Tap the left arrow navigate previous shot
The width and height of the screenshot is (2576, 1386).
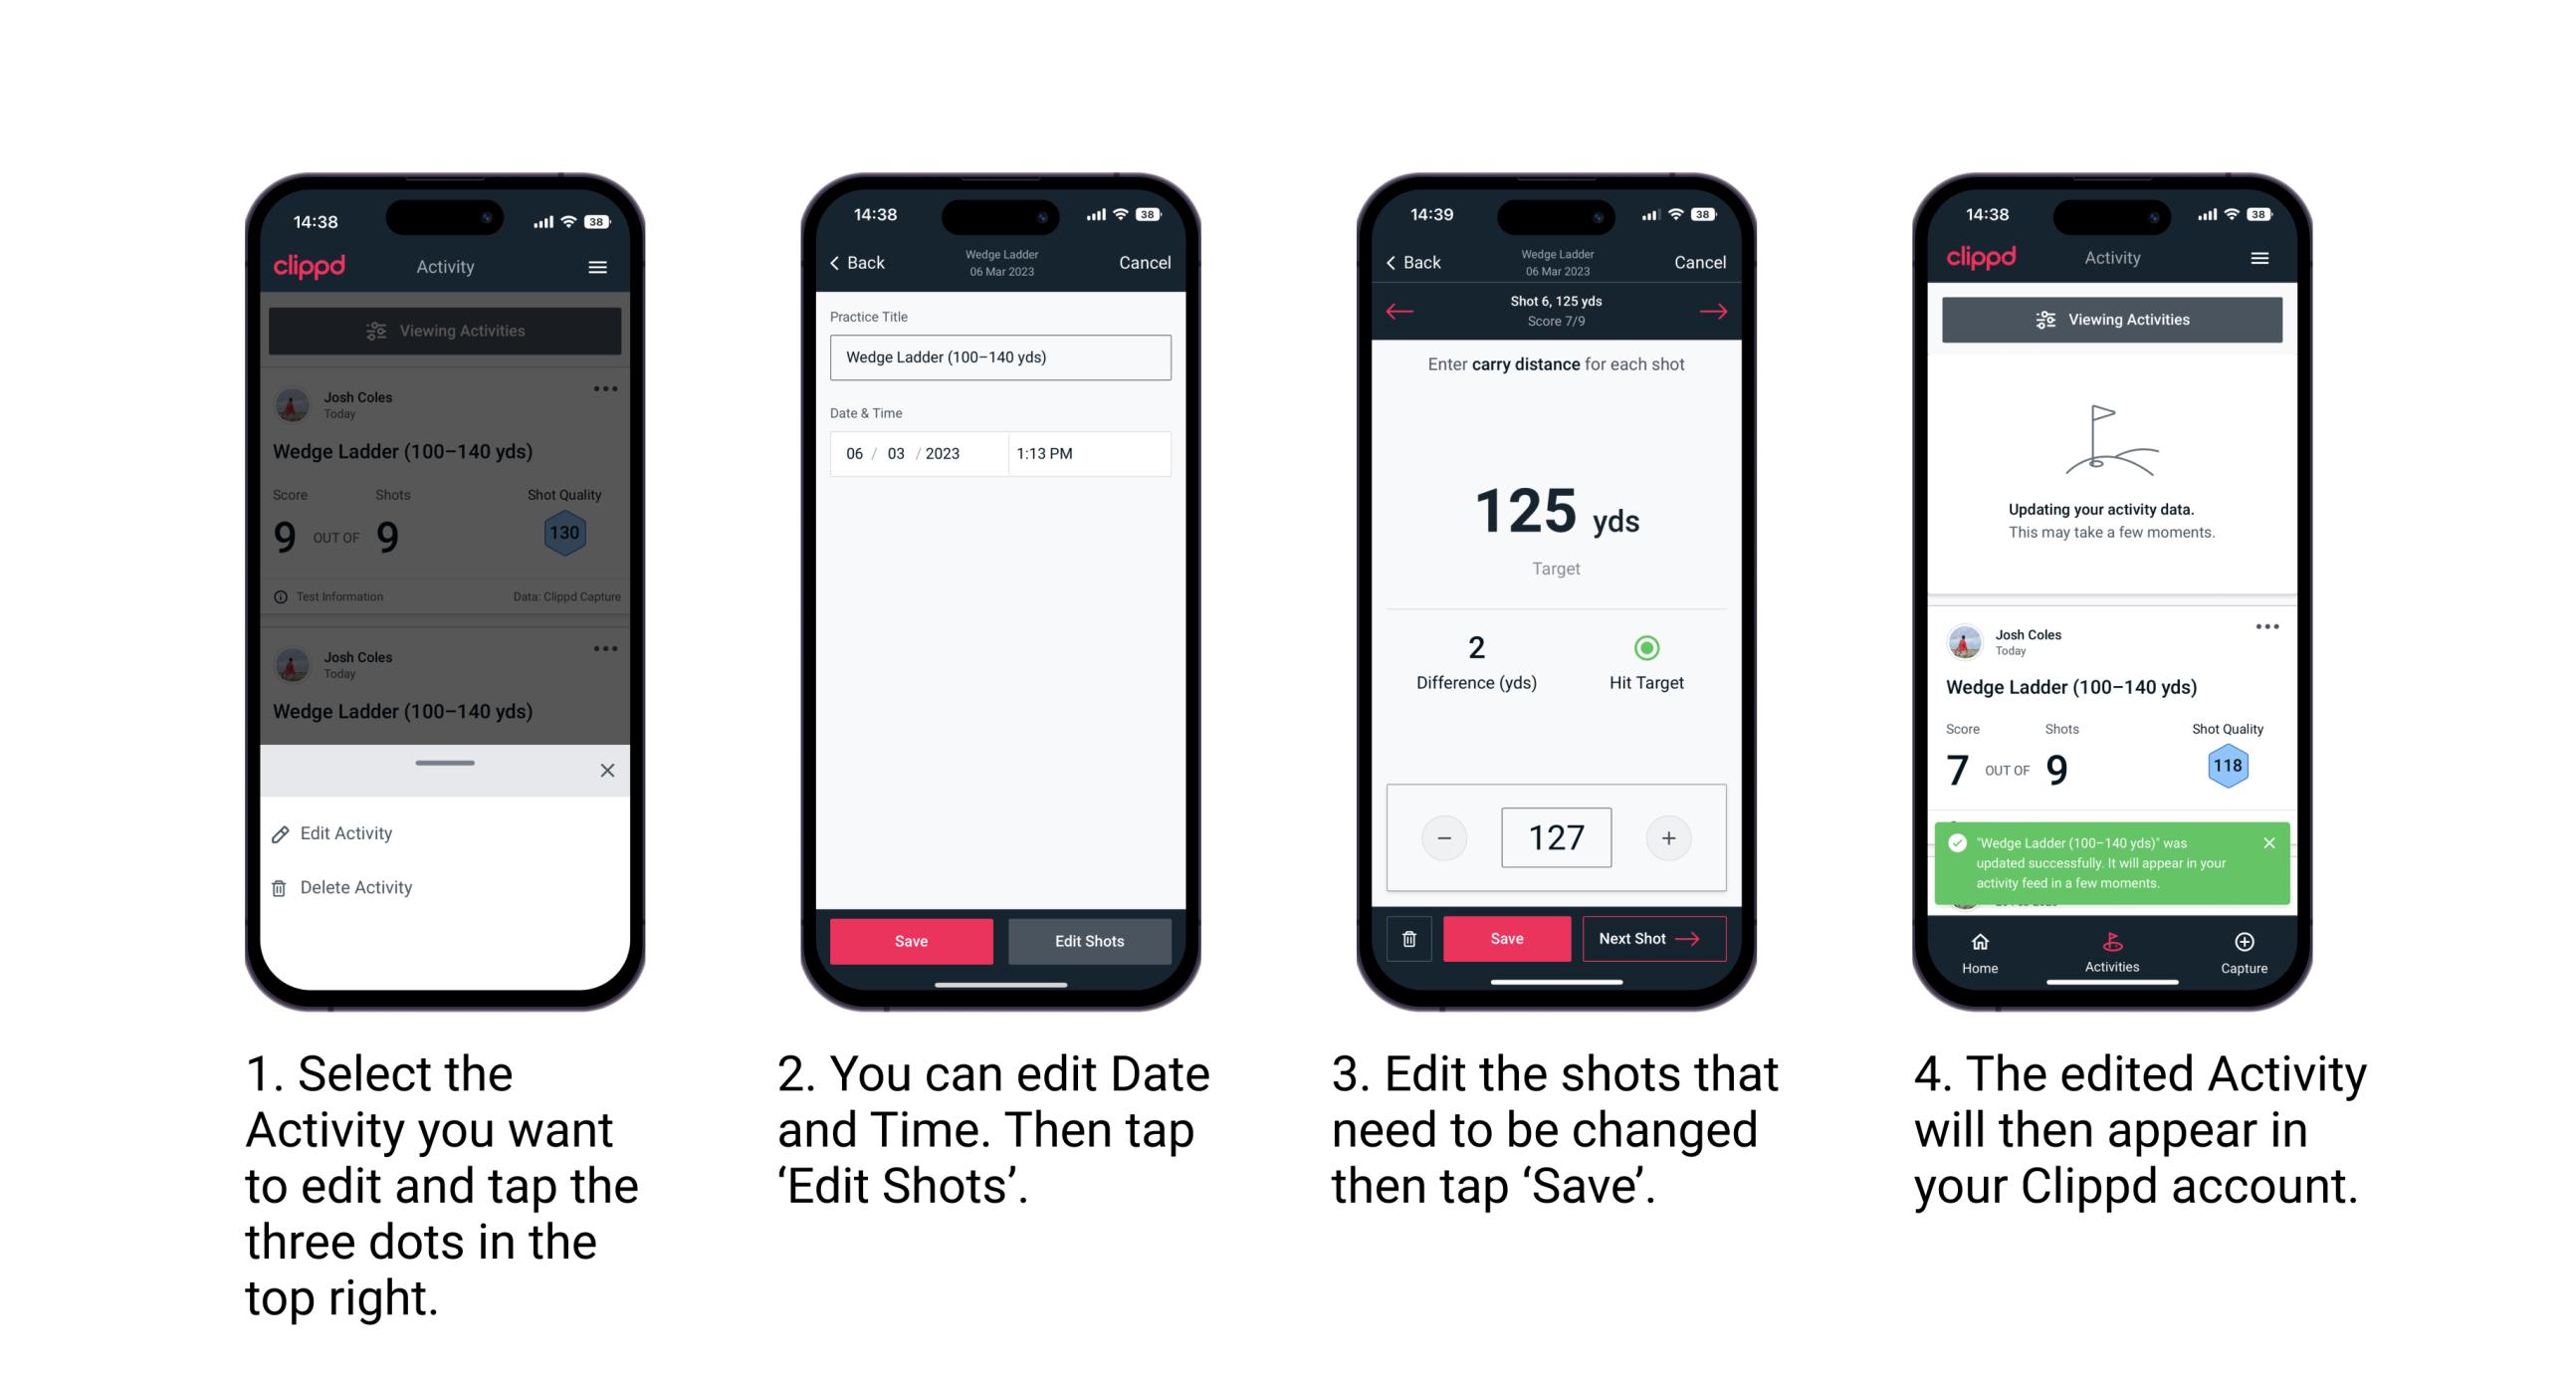[1395, 309]
